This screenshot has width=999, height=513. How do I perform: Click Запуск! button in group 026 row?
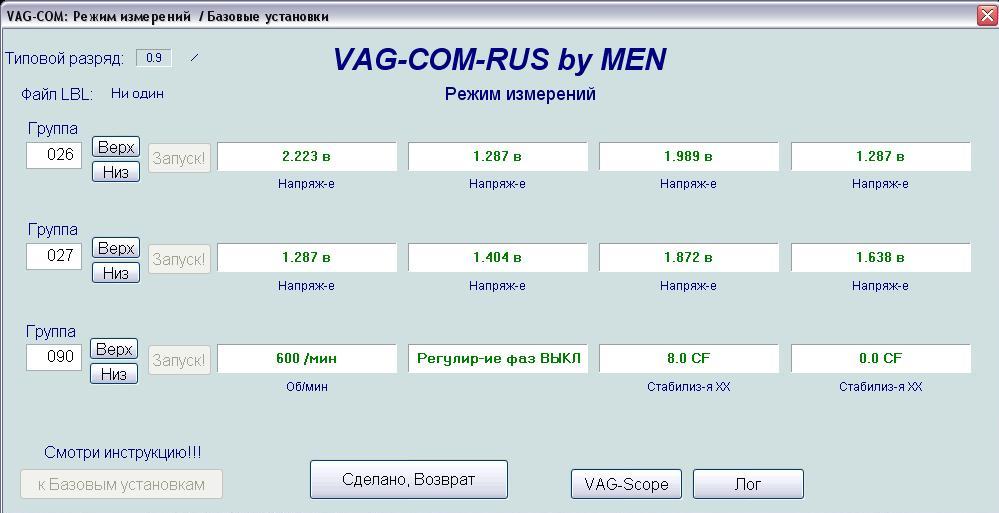click(179, 158)
